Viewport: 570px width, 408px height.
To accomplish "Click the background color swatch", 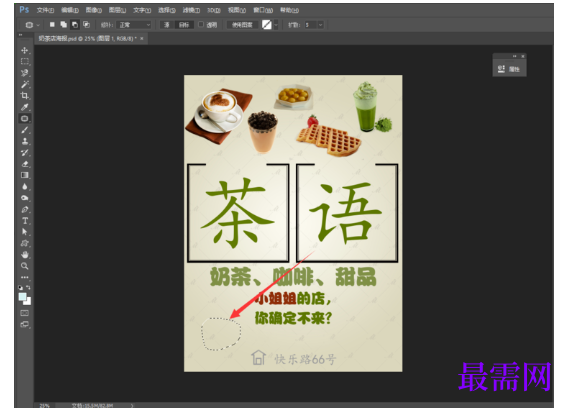I will (28, 302).
